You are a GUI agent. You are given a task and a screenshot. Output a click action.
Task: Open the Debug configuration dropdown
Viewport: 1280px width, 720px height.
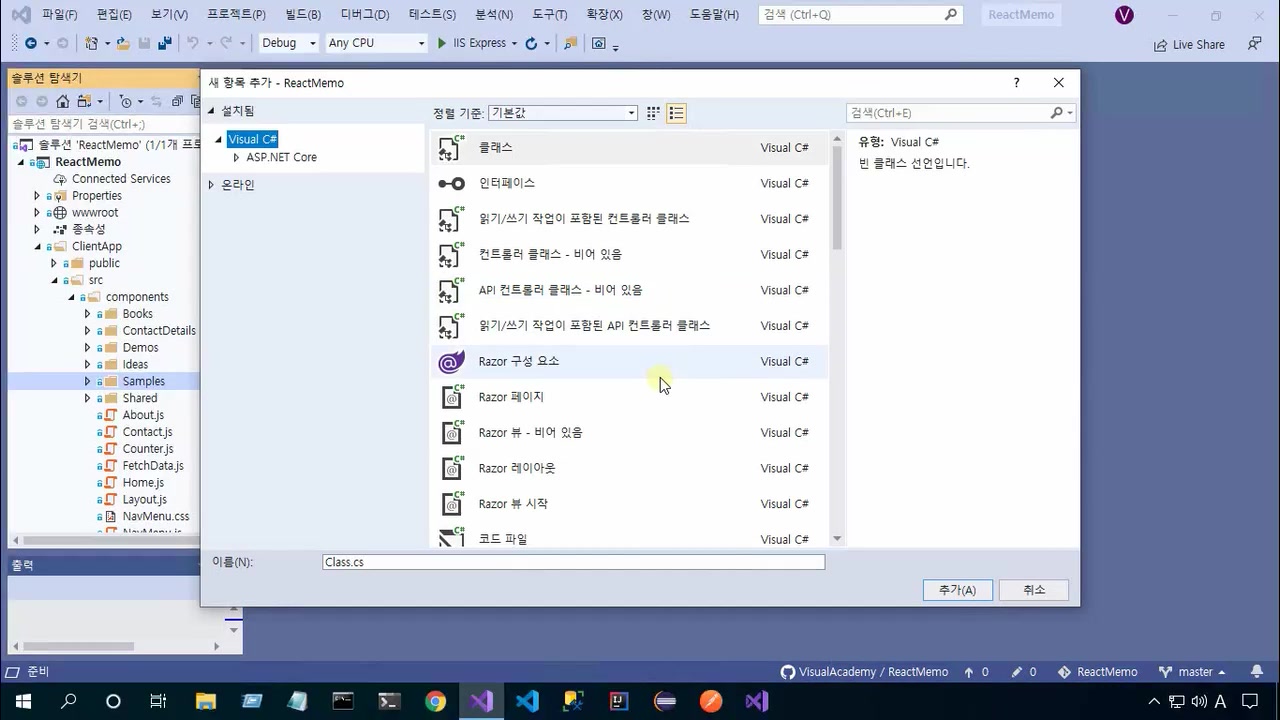click(x=286, y=43)
